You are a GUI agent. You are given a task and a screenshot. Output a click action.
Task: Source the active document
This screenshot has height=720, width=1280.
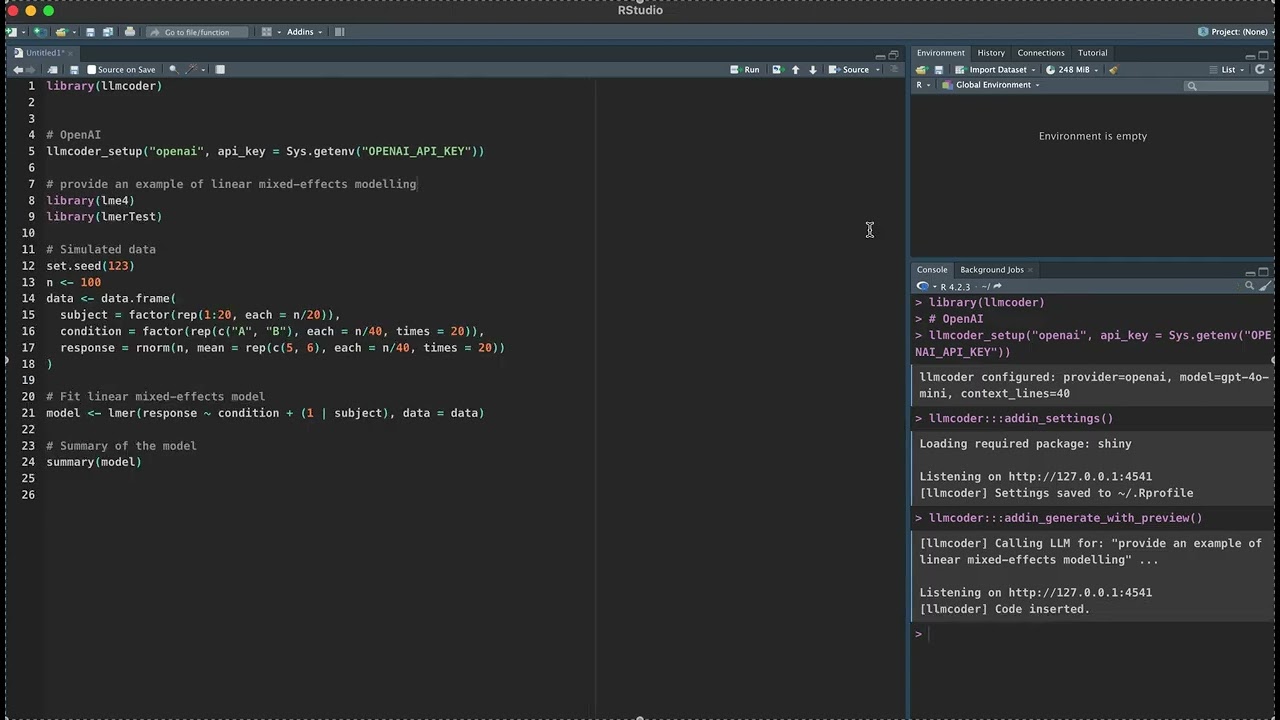coord(849,70)
